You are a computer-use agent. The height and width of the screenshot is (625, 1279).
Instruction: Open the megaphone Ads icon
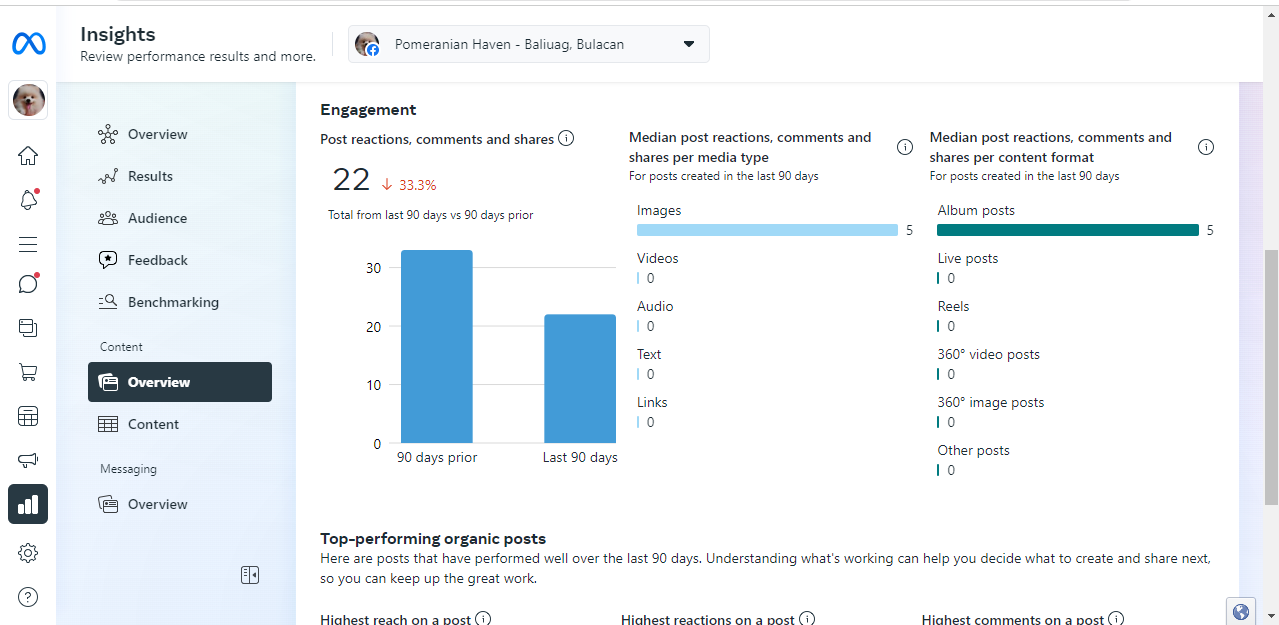point(28,460)
